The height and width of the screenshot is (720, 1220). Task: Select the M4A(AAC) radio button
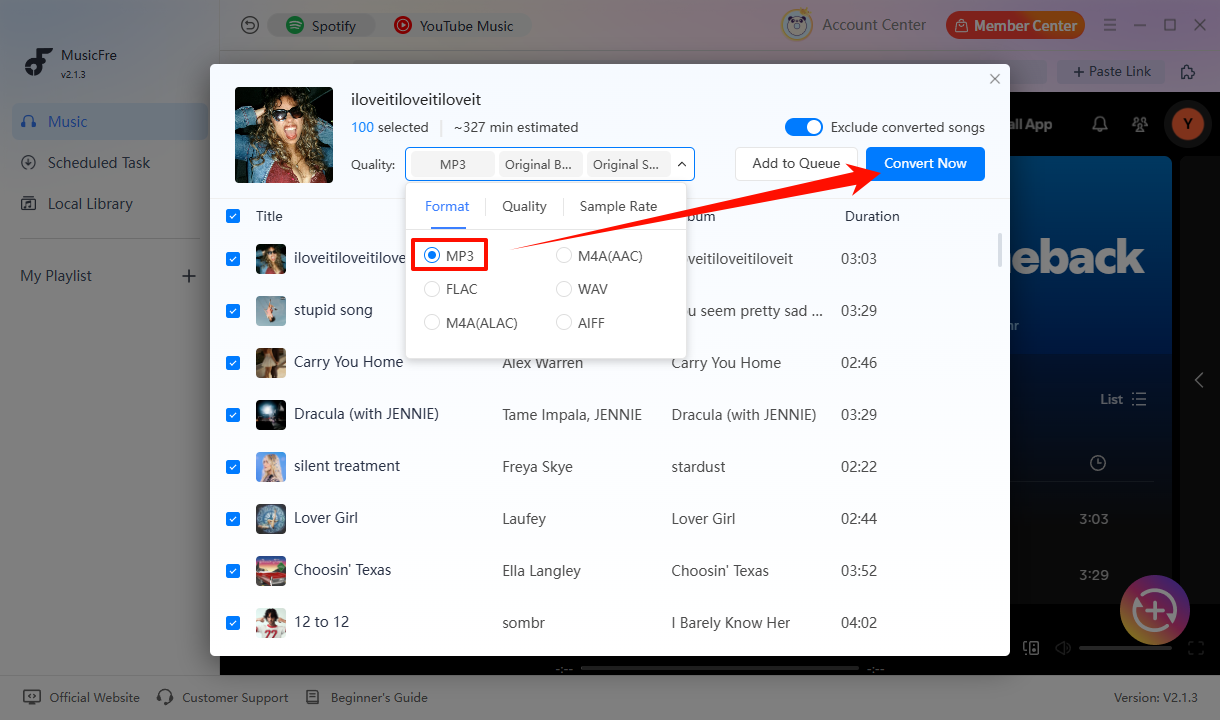564,256
